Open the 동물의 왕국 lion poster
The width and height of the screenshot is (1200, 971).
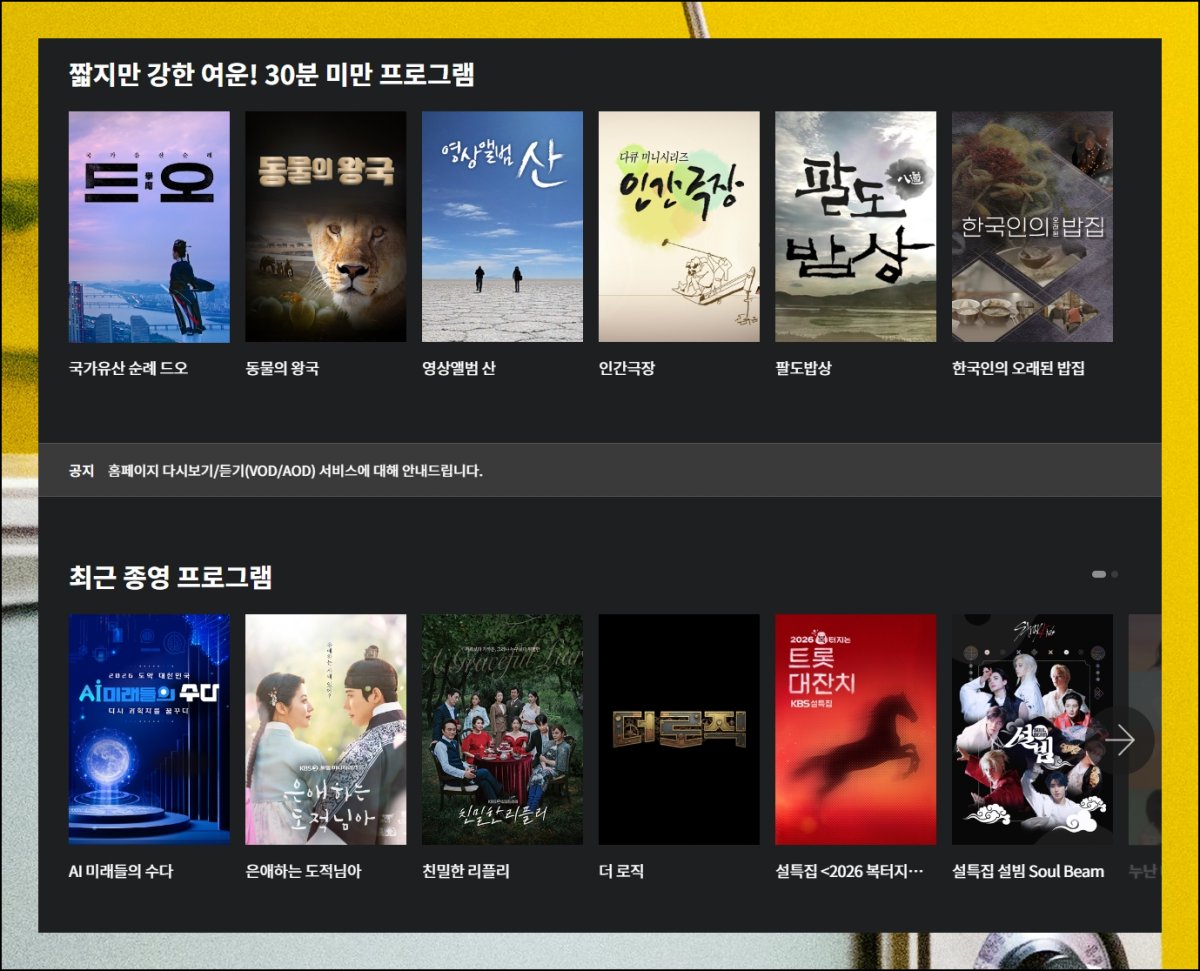pos(326,227)
